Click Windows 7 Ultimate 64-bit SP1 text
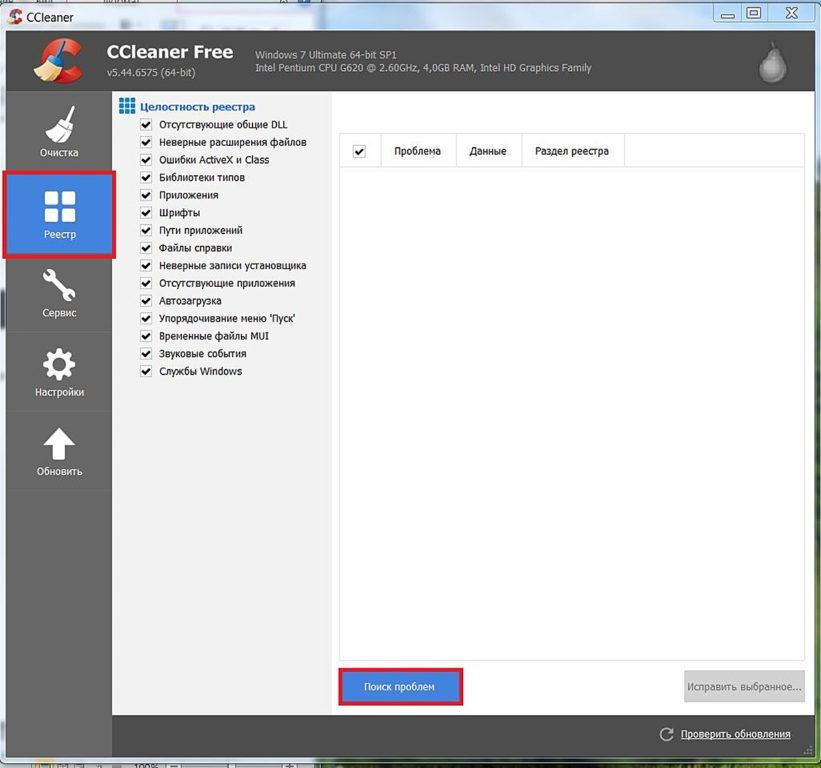821x768 pixels. (x=326, y=55)
